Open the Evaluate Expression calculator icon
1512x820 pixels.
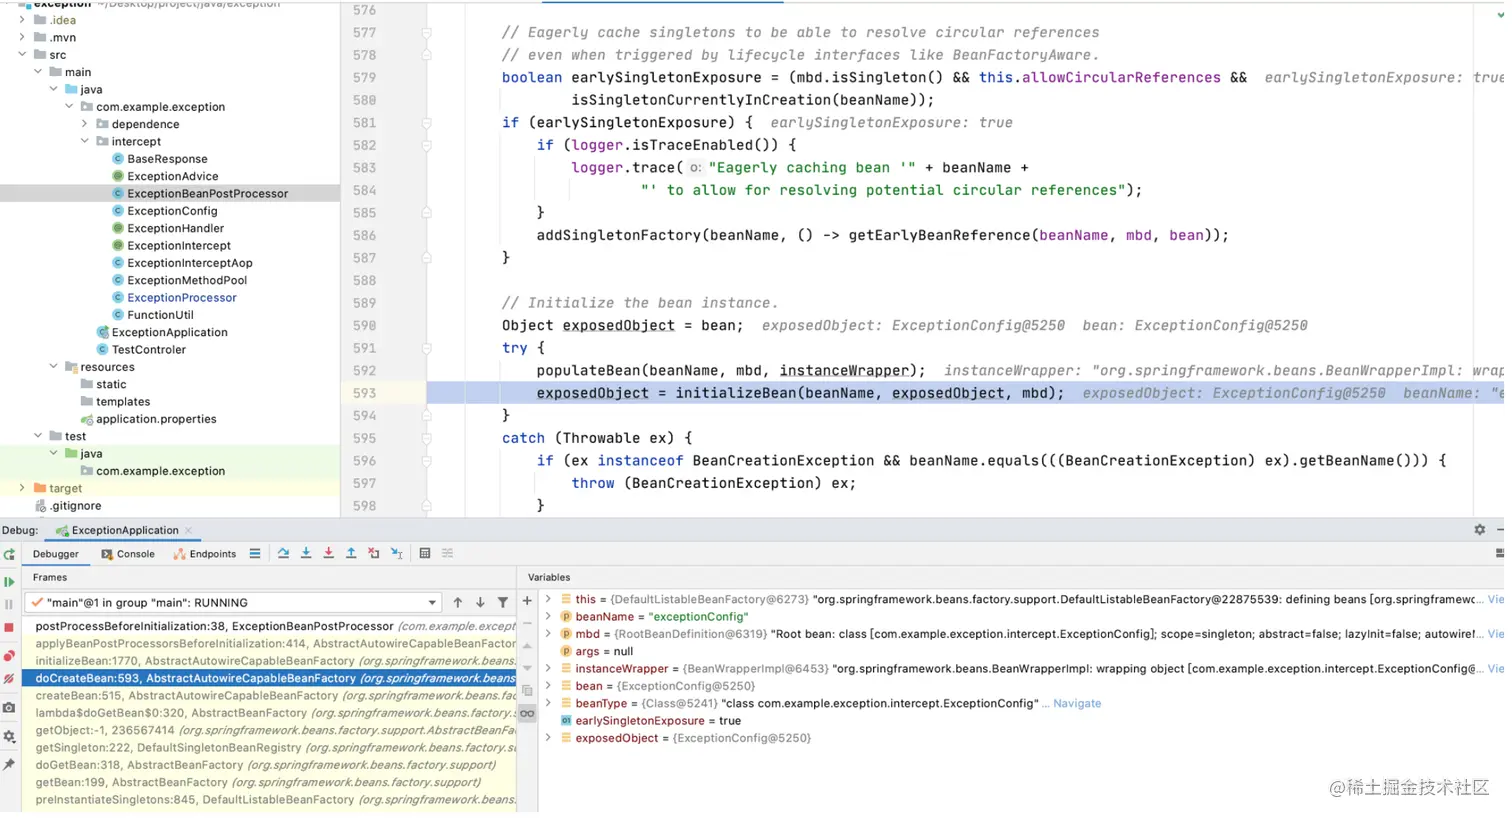click(x=425, y=554)
